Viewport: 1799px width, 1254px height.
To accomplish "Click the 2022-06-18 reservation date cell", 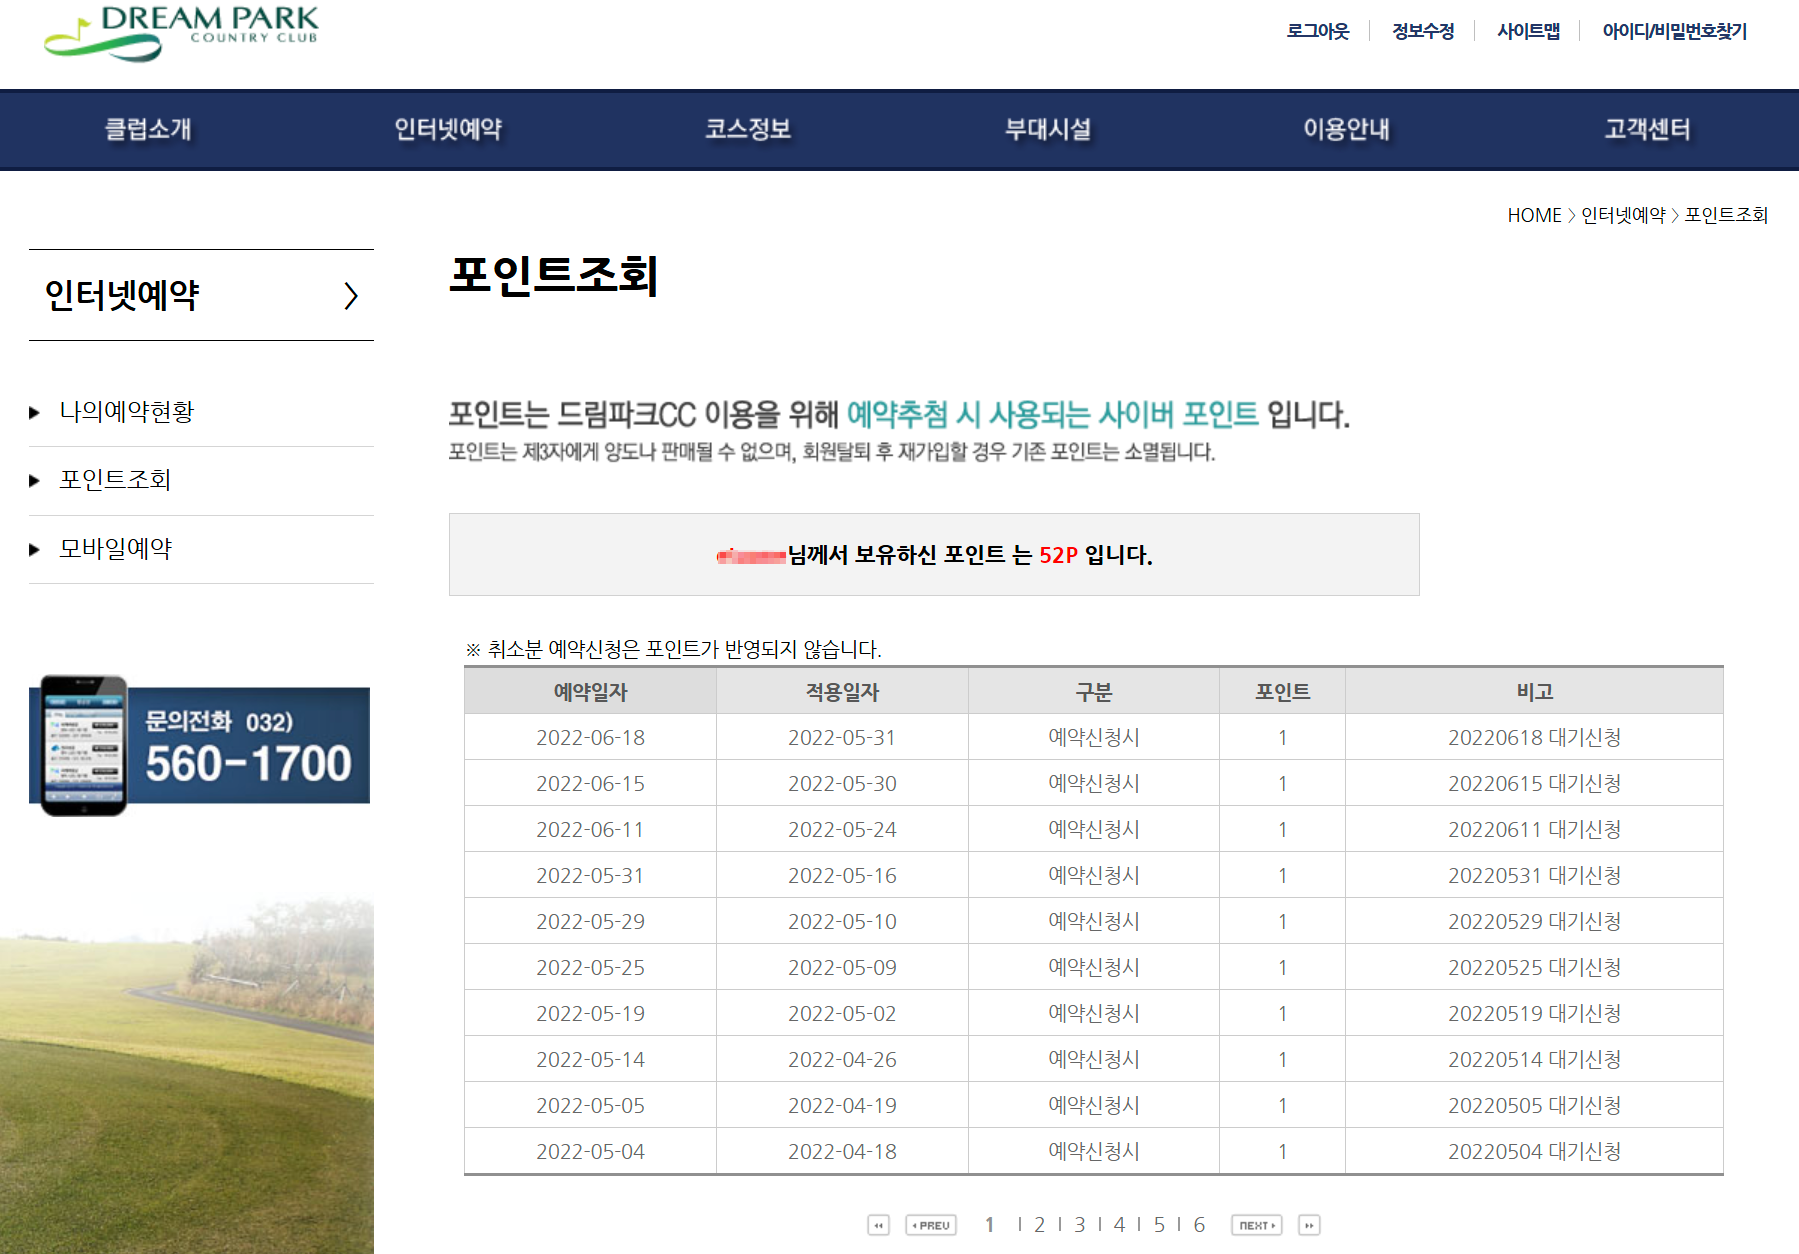I will tap(590, 738).
